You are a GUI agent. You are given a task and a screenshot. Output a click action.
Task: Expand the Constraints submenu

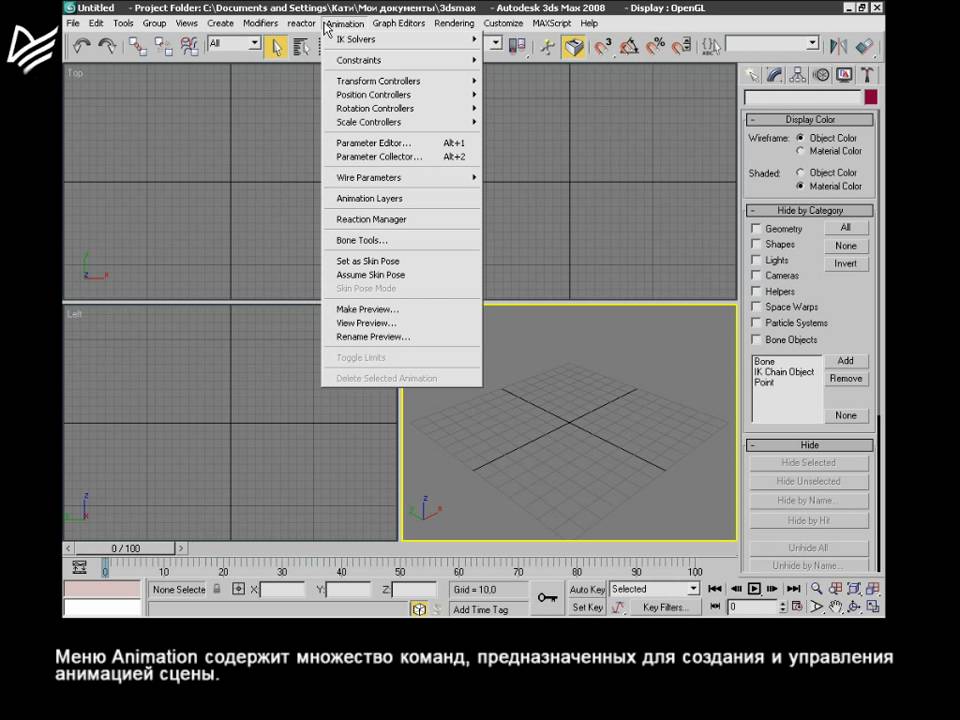pos(402,60)
